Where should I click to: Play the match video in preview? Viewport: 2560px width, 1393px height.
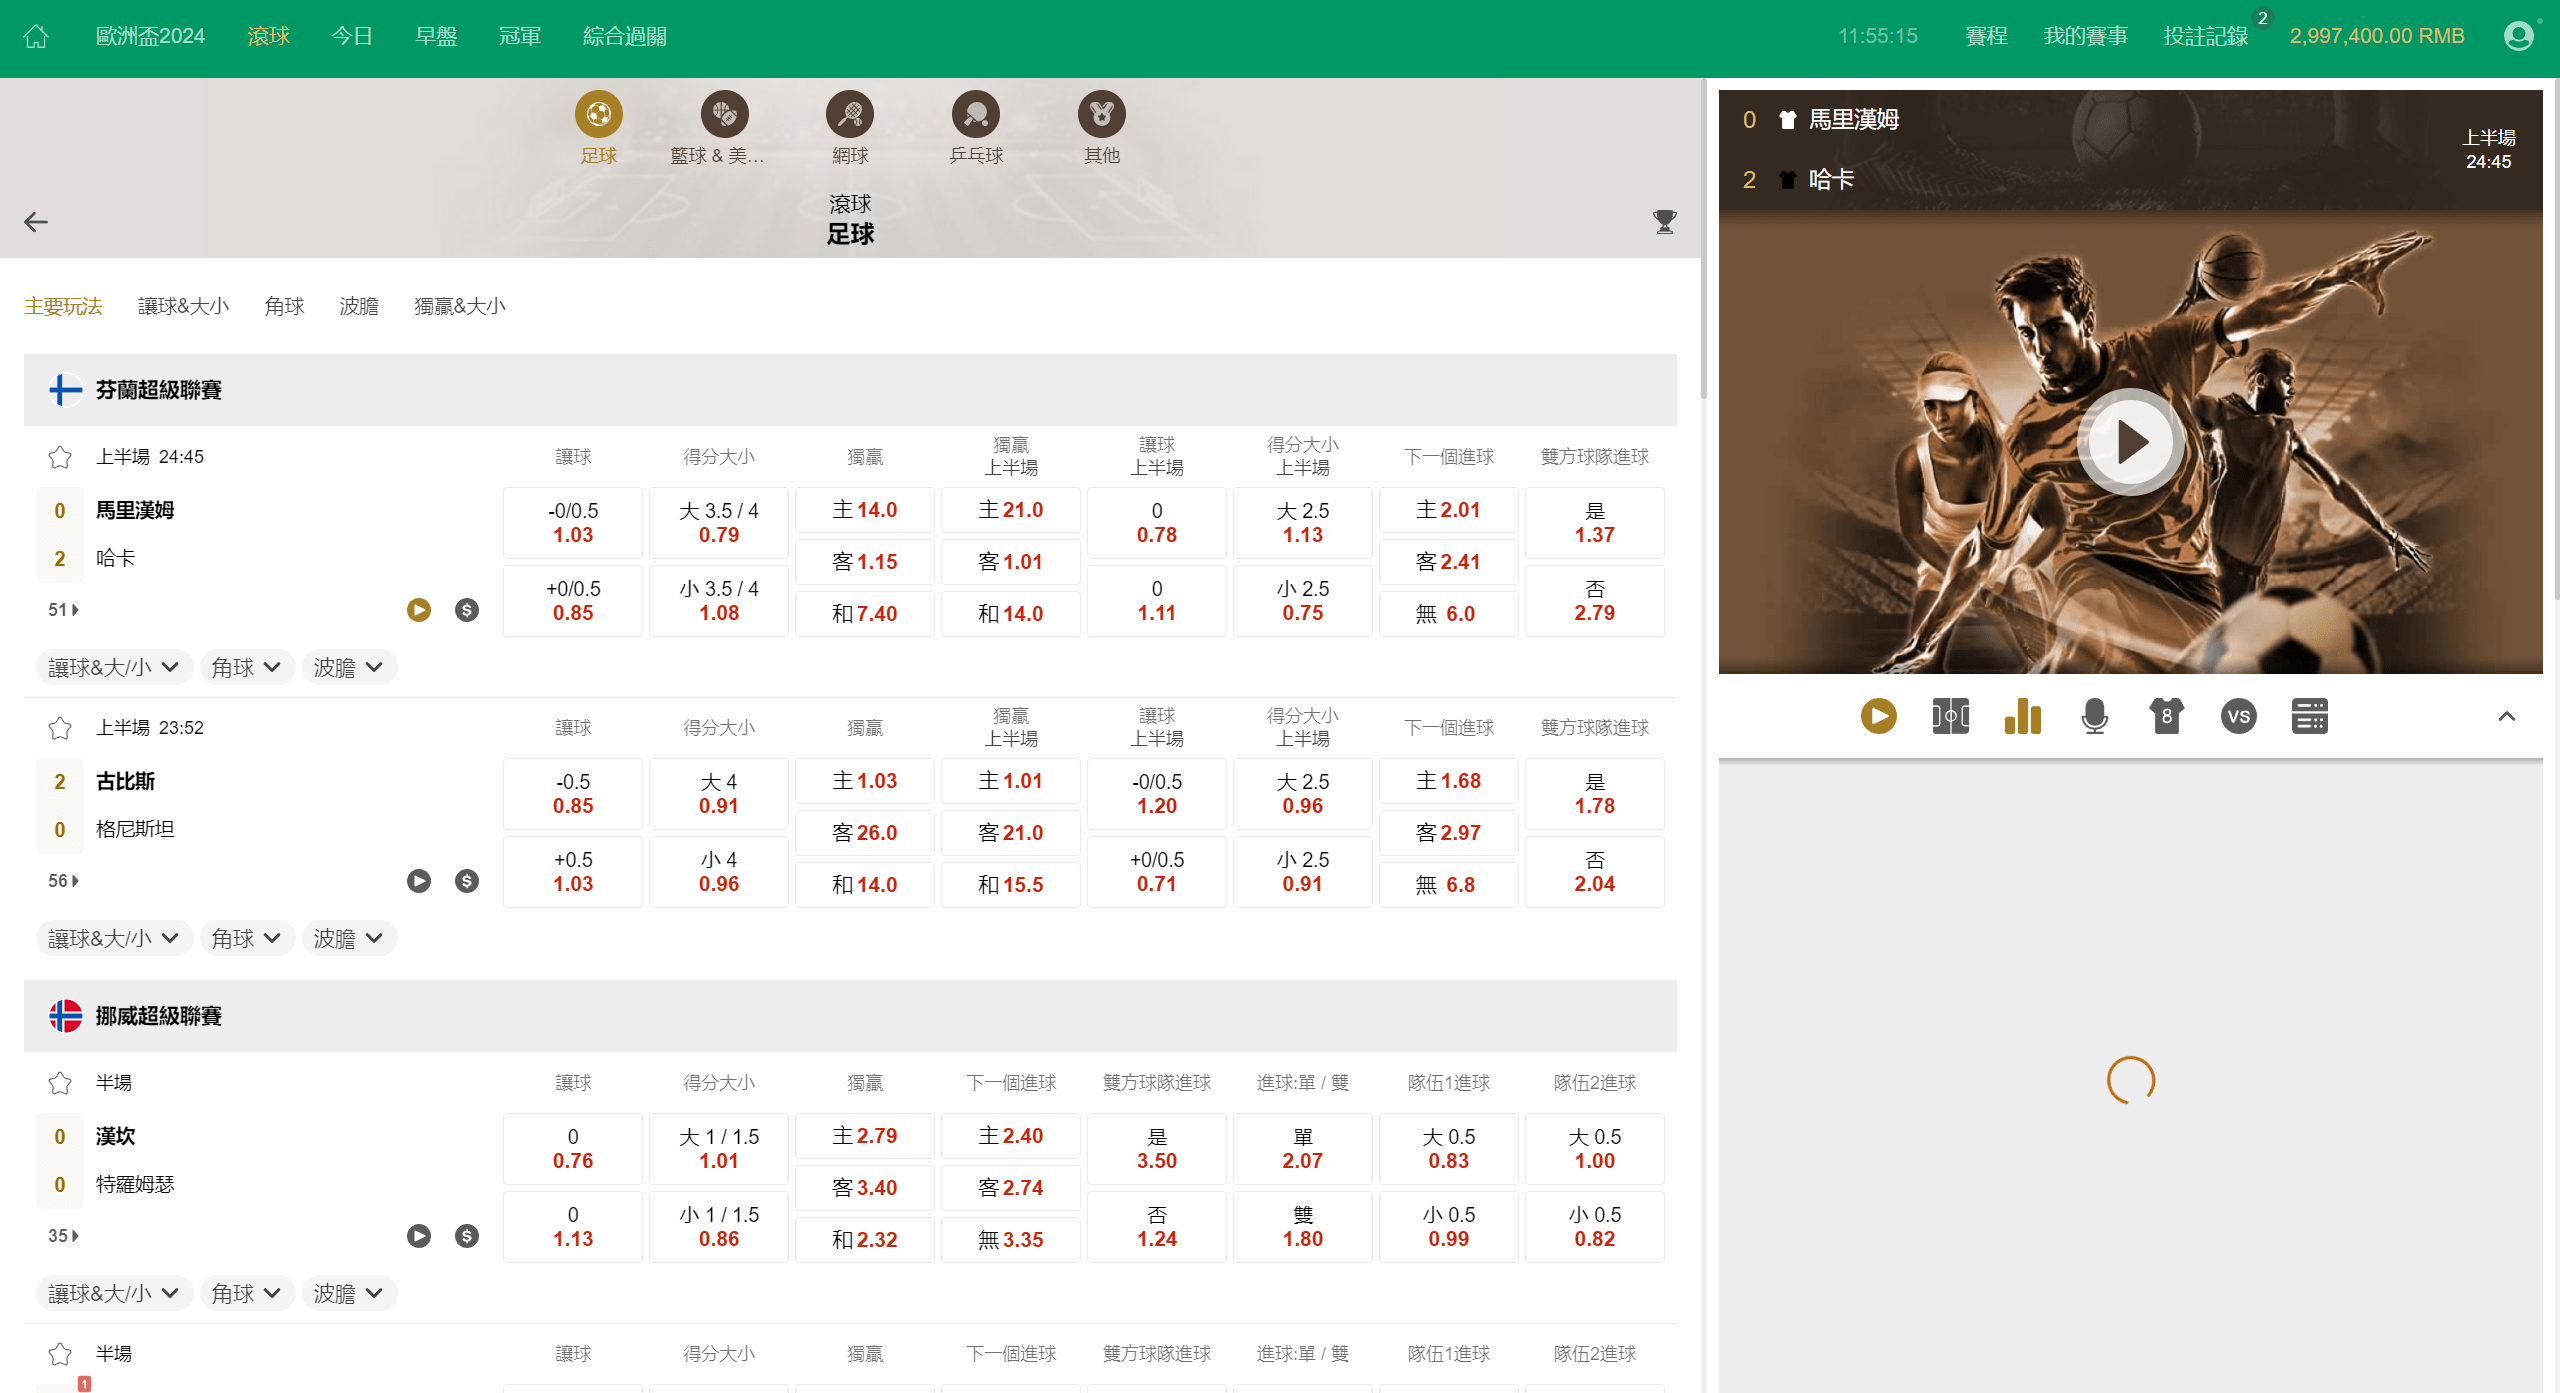pos(2130,442)
